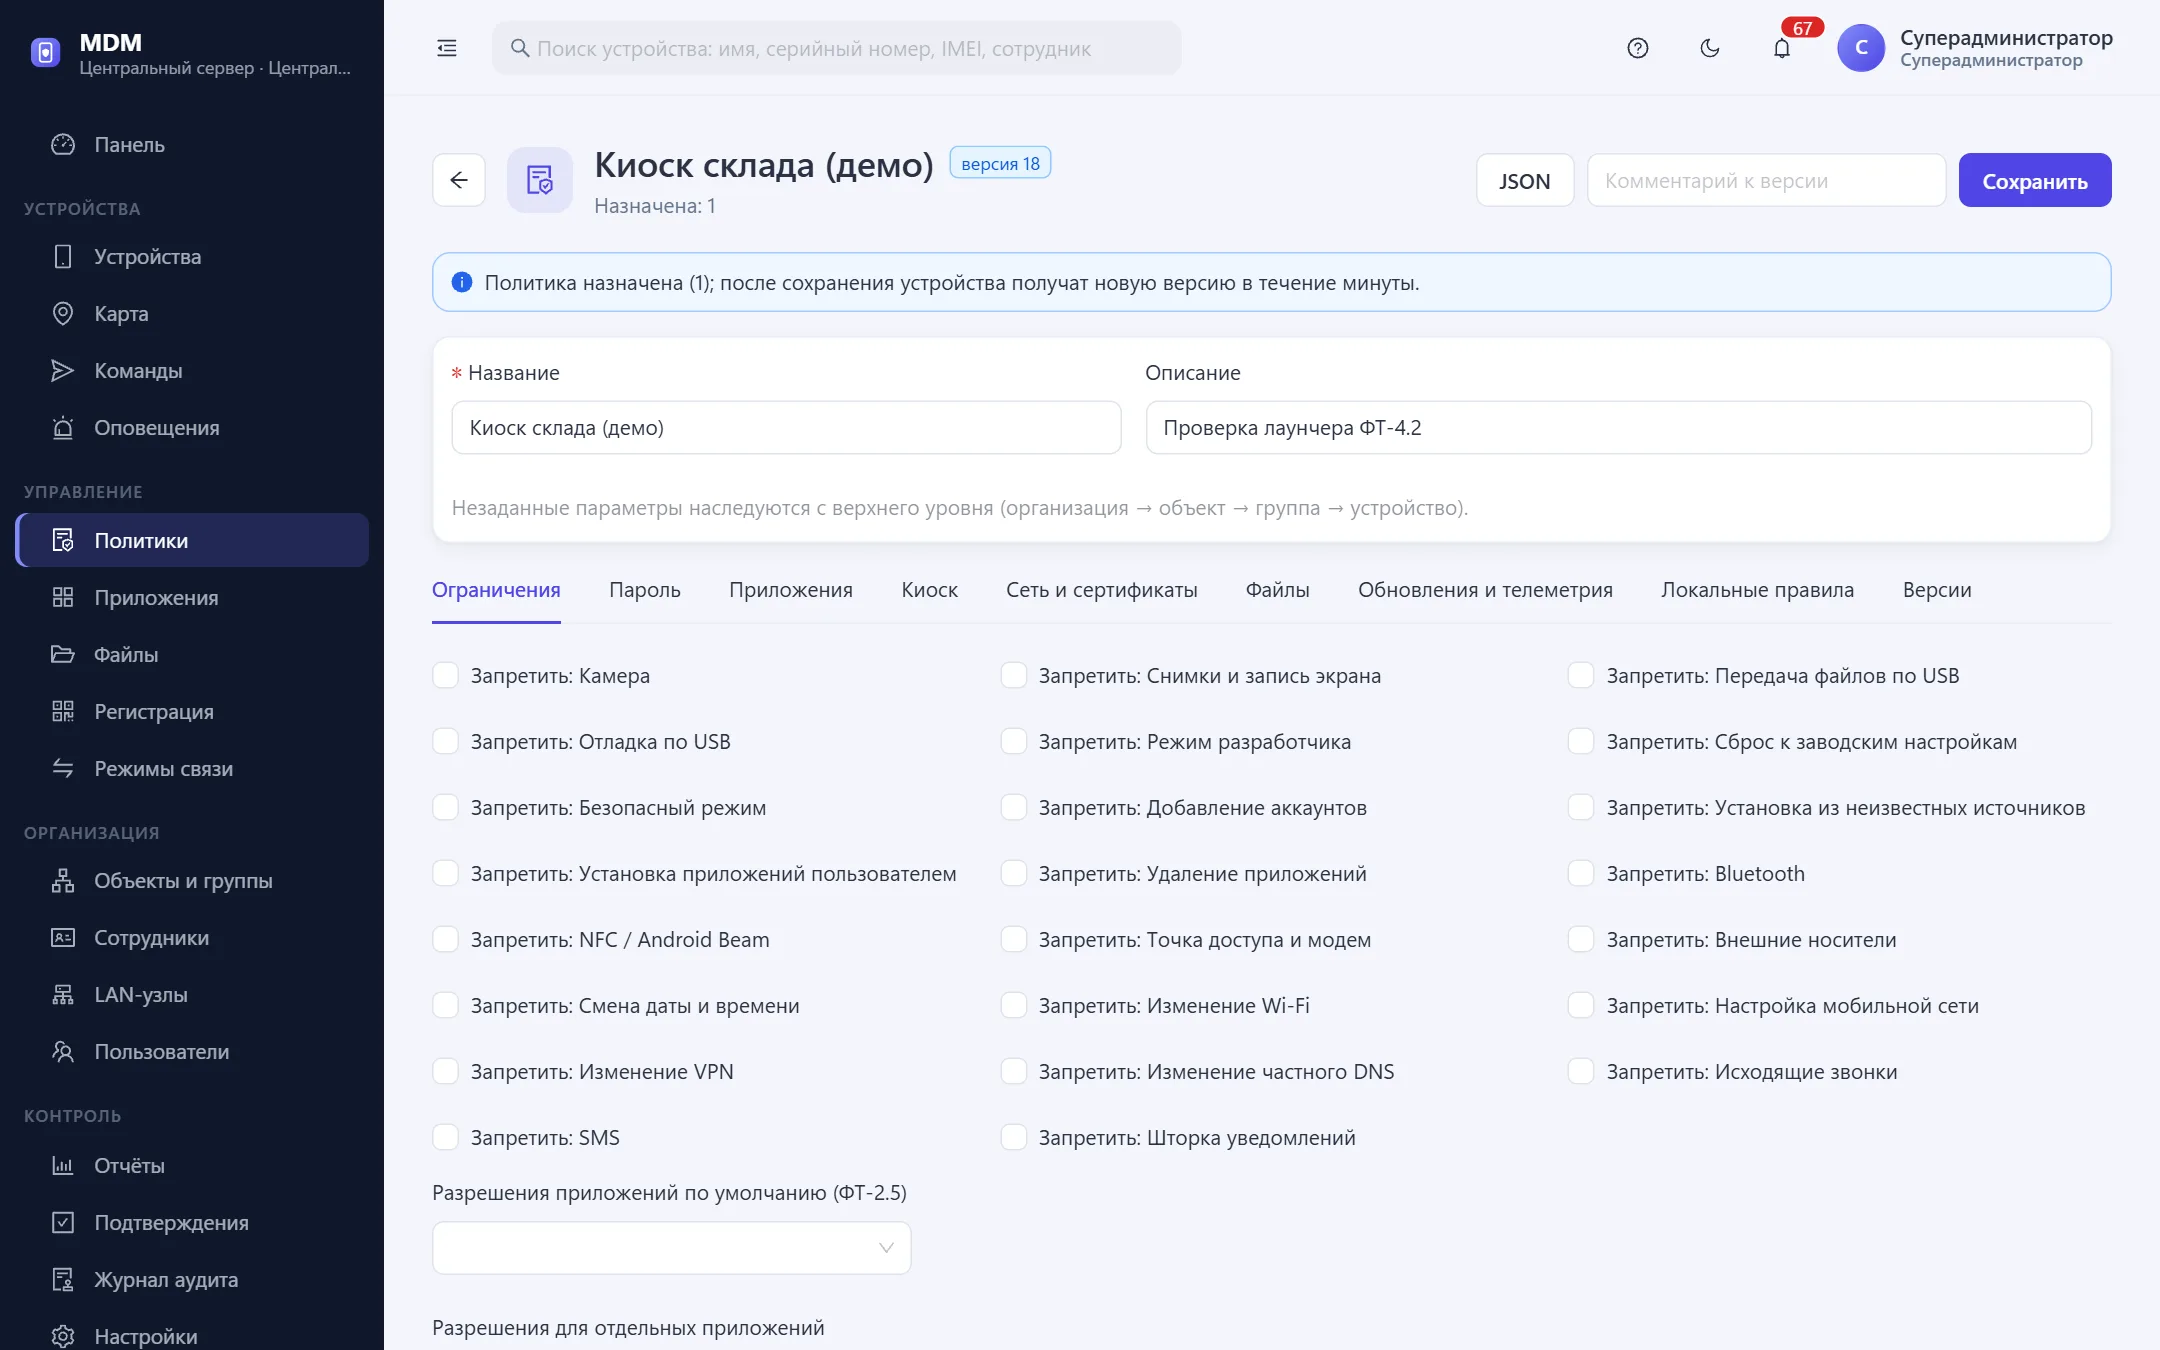Check Запретить: Отладка по USB

point(445,741)
